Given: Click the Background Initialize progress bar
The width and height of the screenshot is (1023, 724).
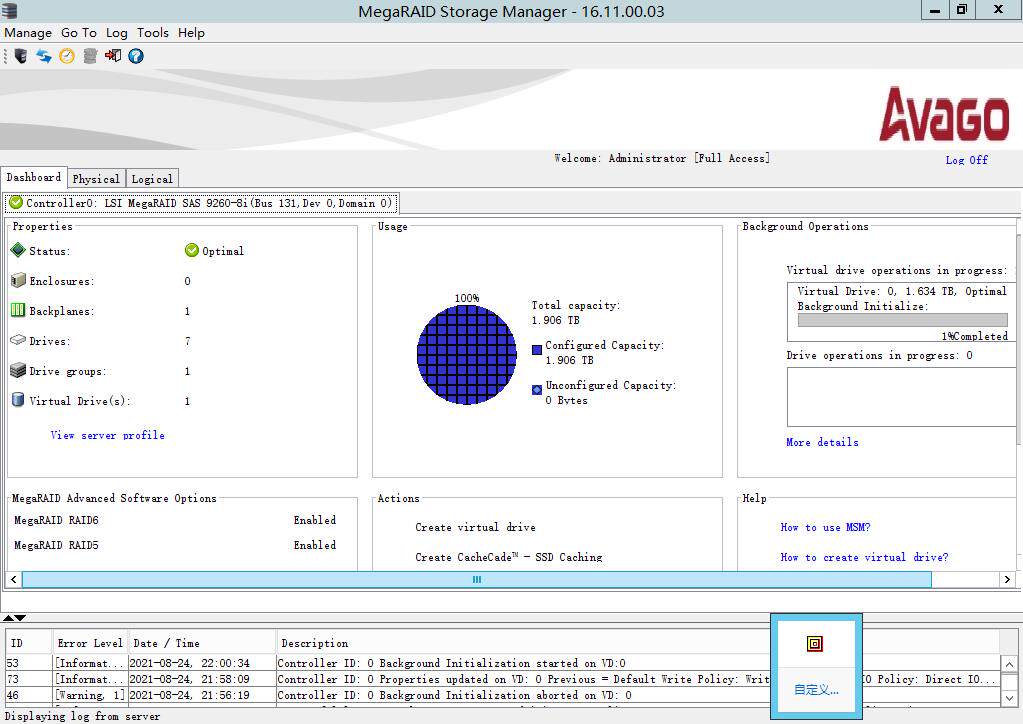Looking at the screenshot, I should point(902,320).
